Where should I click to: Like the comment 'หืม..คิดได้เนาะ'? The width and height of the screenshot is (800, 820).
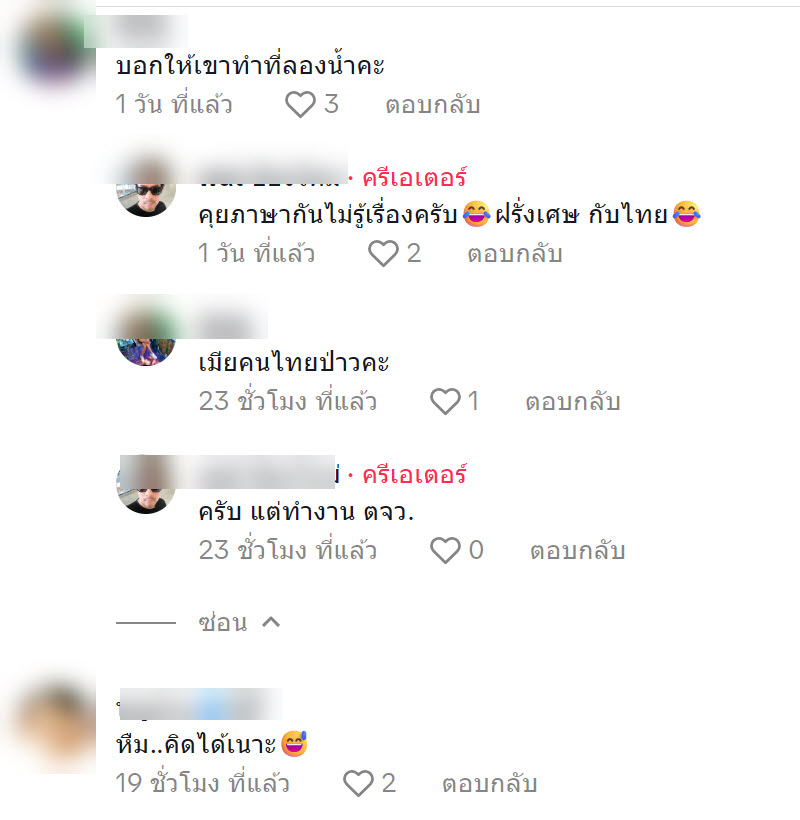coord(358,783)
